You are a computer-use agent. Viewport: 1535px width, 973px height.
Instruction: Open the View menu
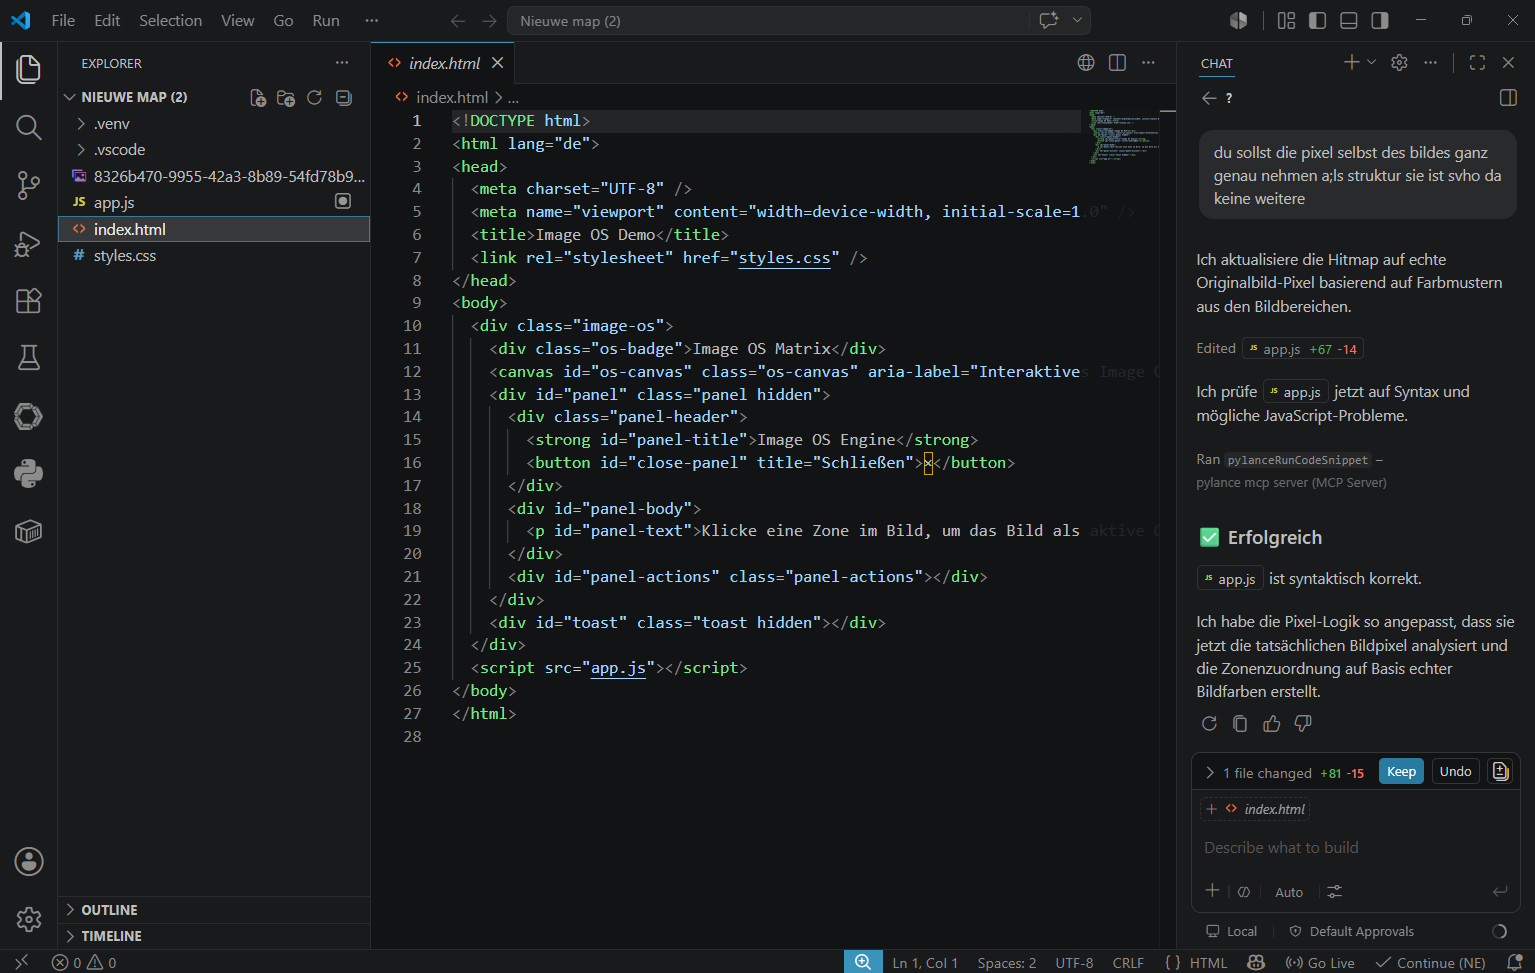[237, 20]
